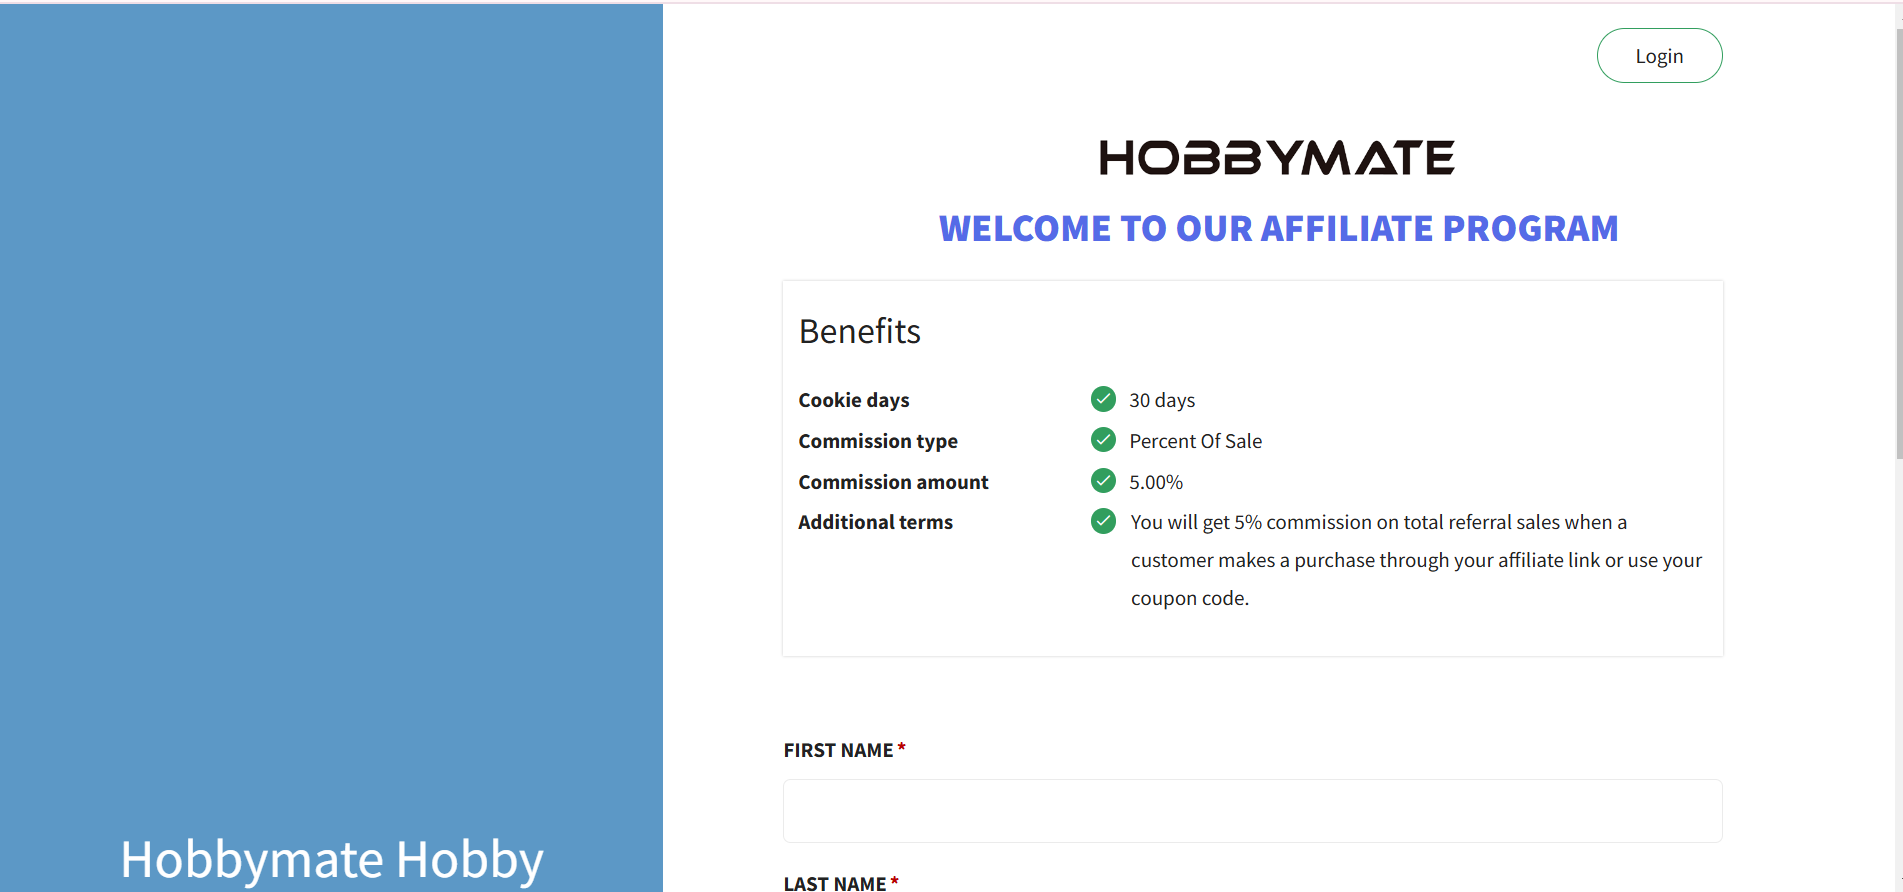This screenshot has height=892, width=1903.
Task: Click the 'LAST NAME' field label
Action: (834, 883)
